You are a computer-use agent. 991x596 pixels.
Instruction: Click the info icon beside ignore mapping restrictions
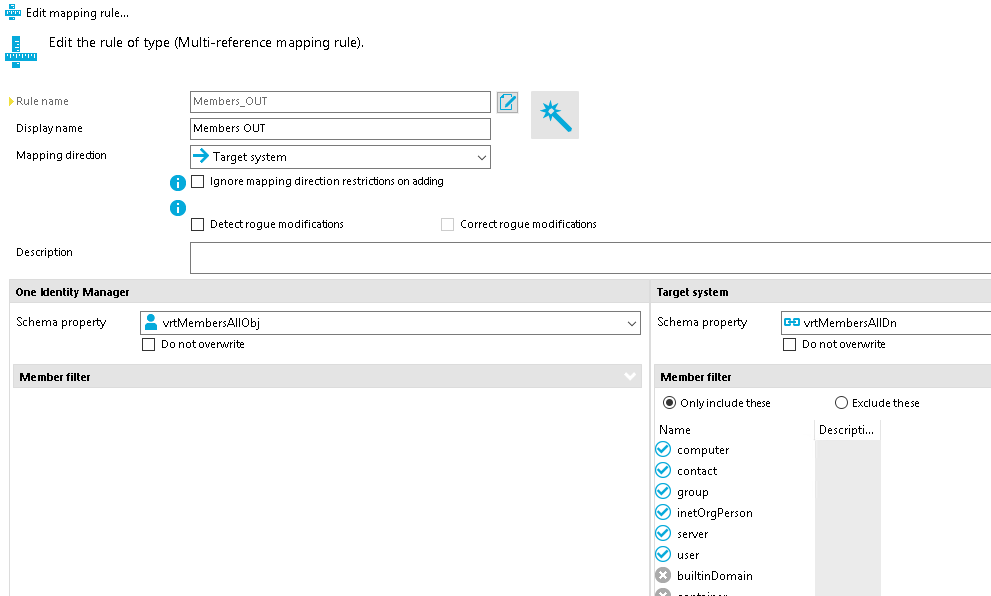[178, 182]
